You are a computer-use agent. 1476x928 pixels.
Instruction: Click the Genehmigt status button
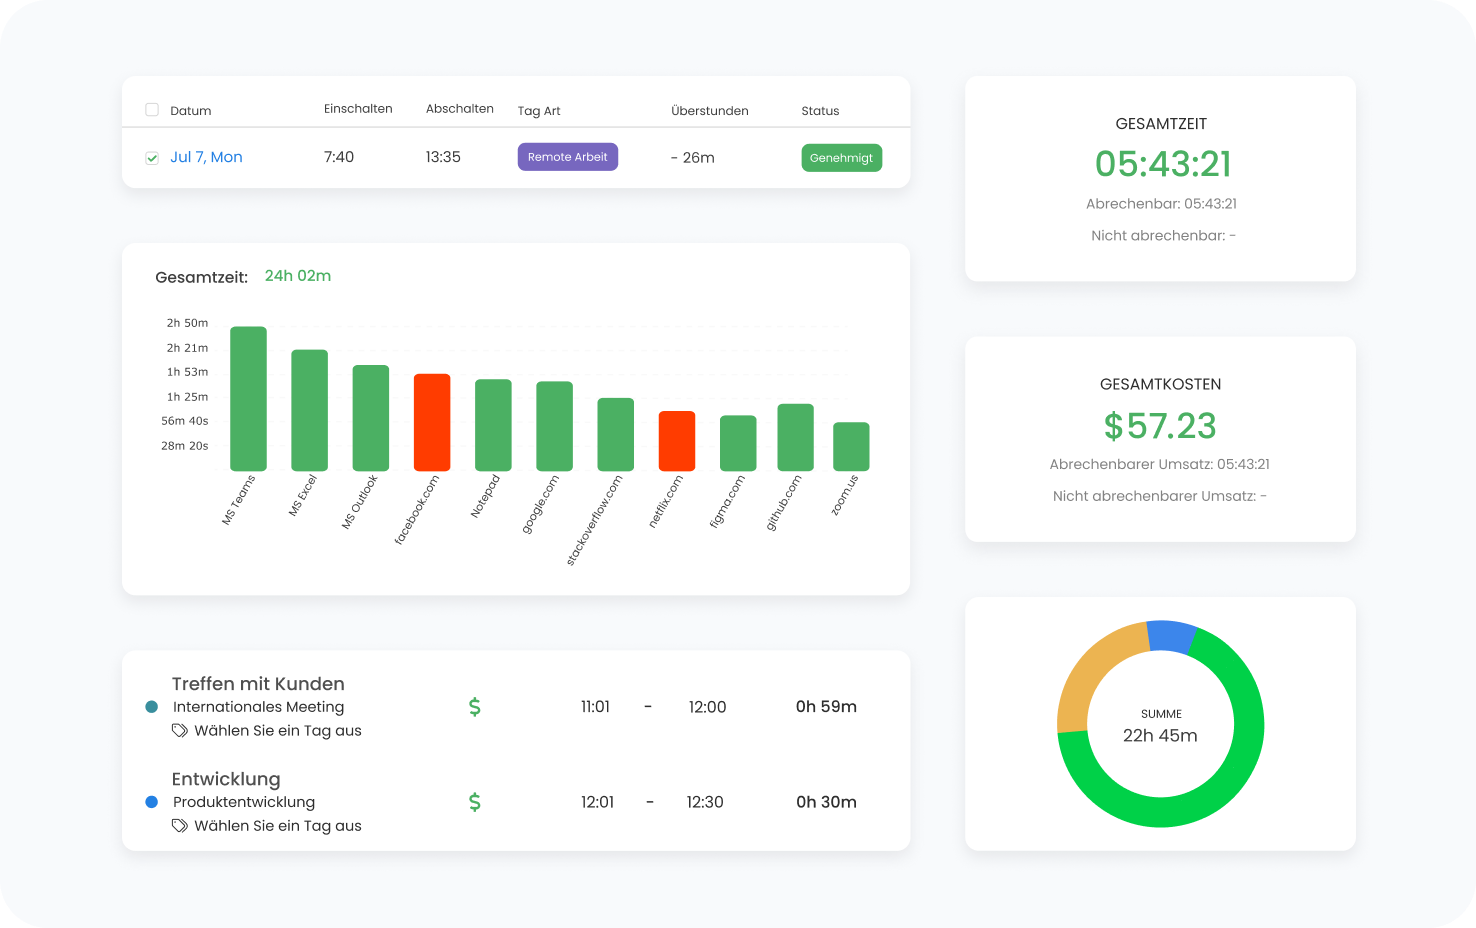841,158
